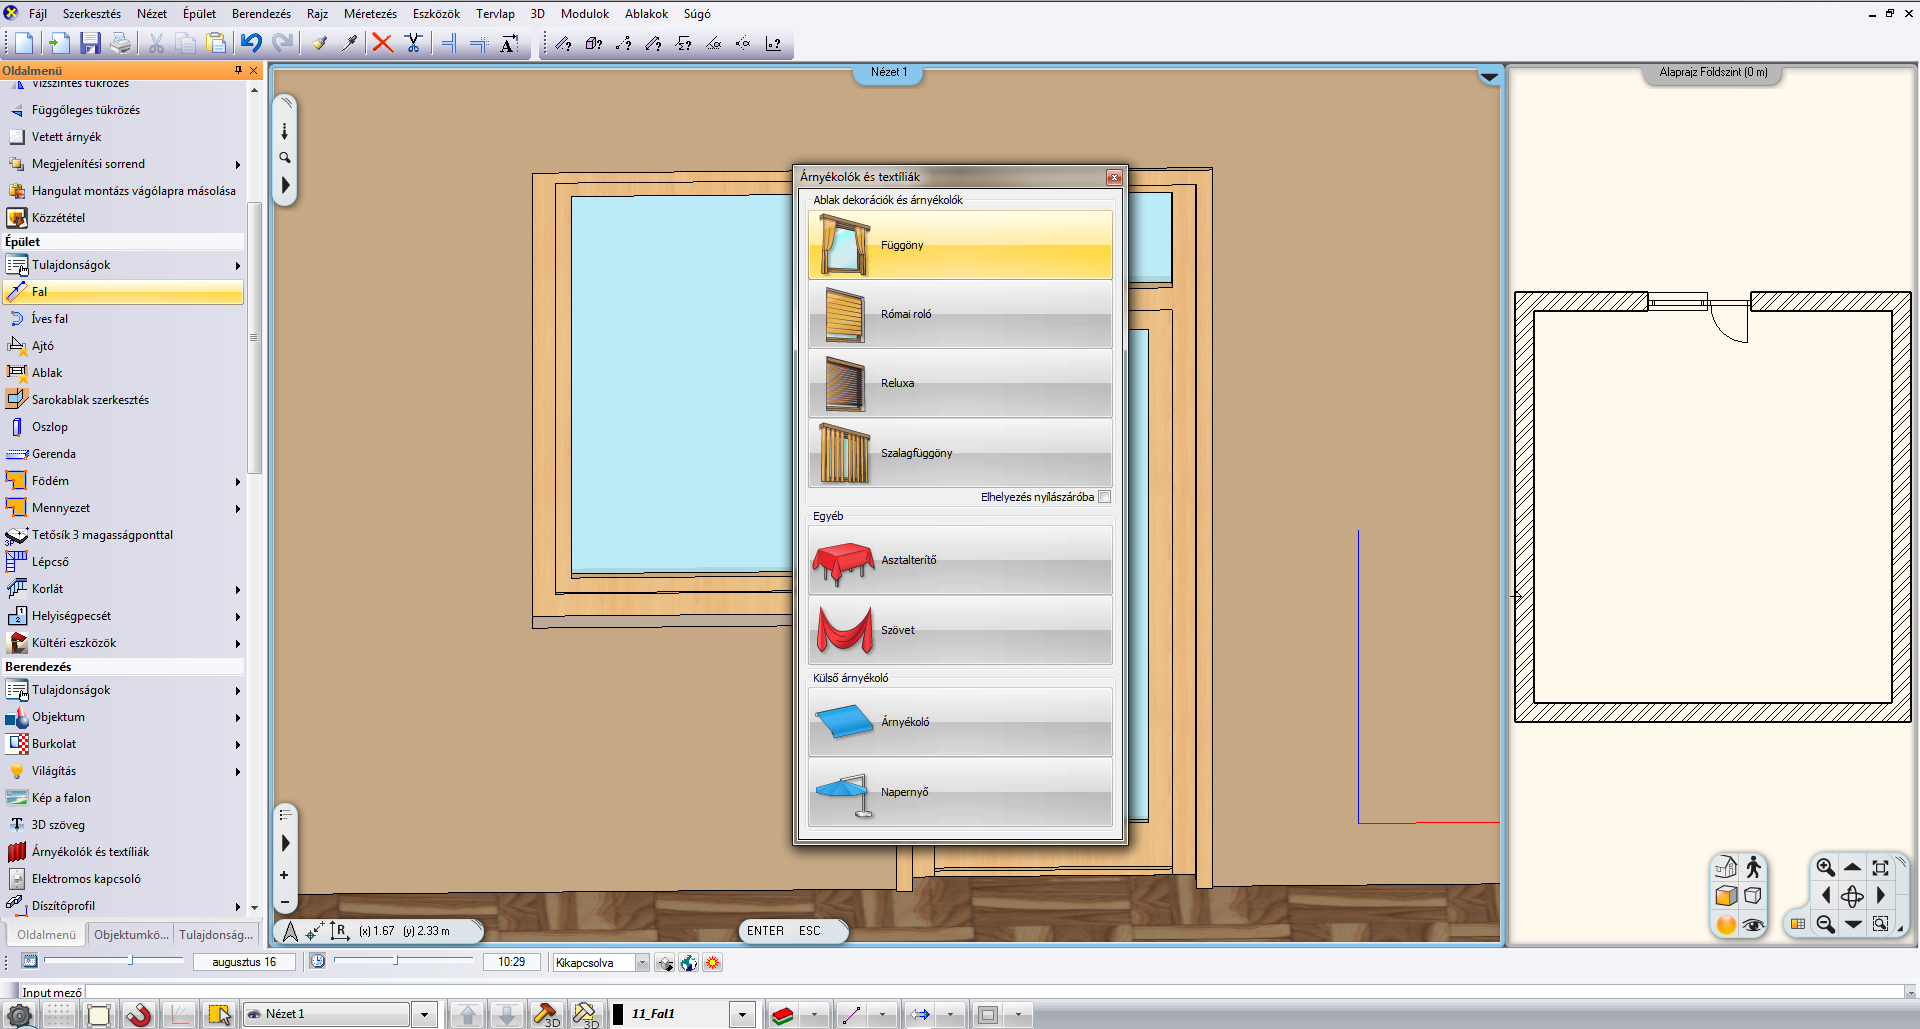The height and width of the screenshot is (1029, 1920).
Task: Click the red X delete icon
Action: pyautogui.click(x=382, y=43)
